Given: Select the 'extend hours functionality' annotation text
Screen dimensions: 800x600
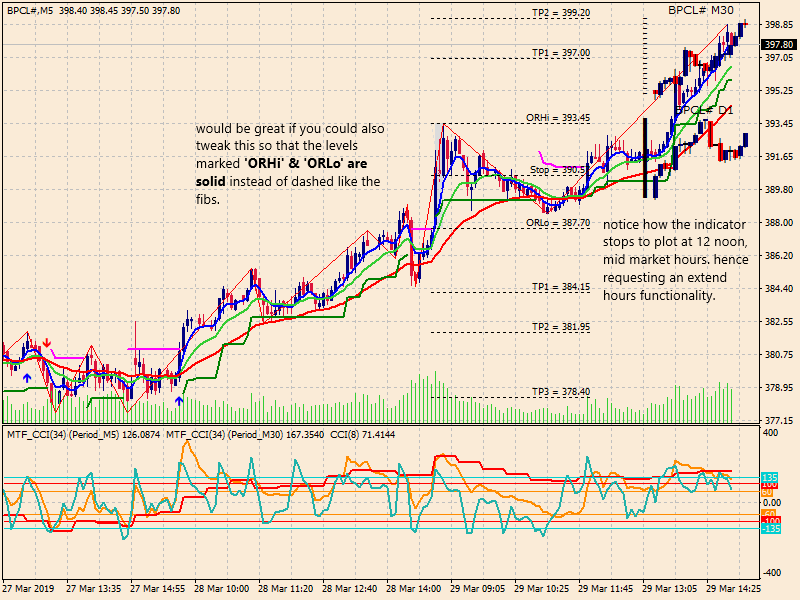Looking at the screenshot, I should coord(665,287).
